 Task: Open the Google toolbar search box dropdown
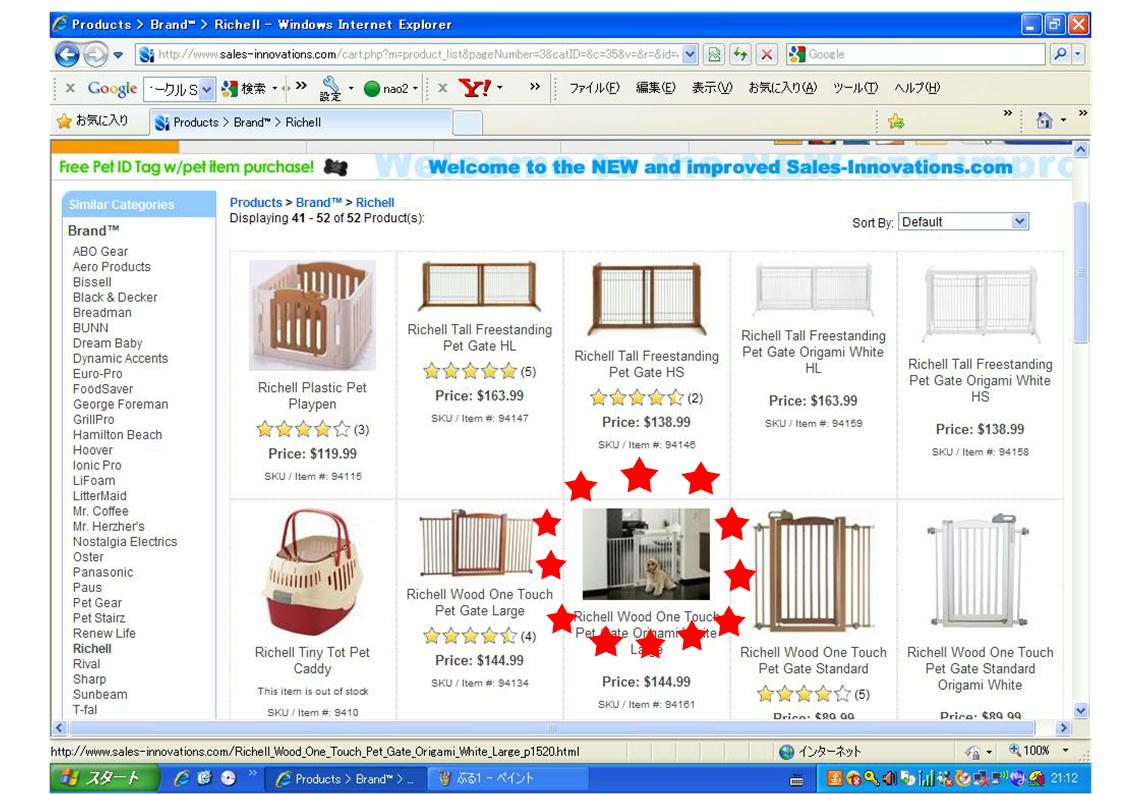[x=207, y=89]
